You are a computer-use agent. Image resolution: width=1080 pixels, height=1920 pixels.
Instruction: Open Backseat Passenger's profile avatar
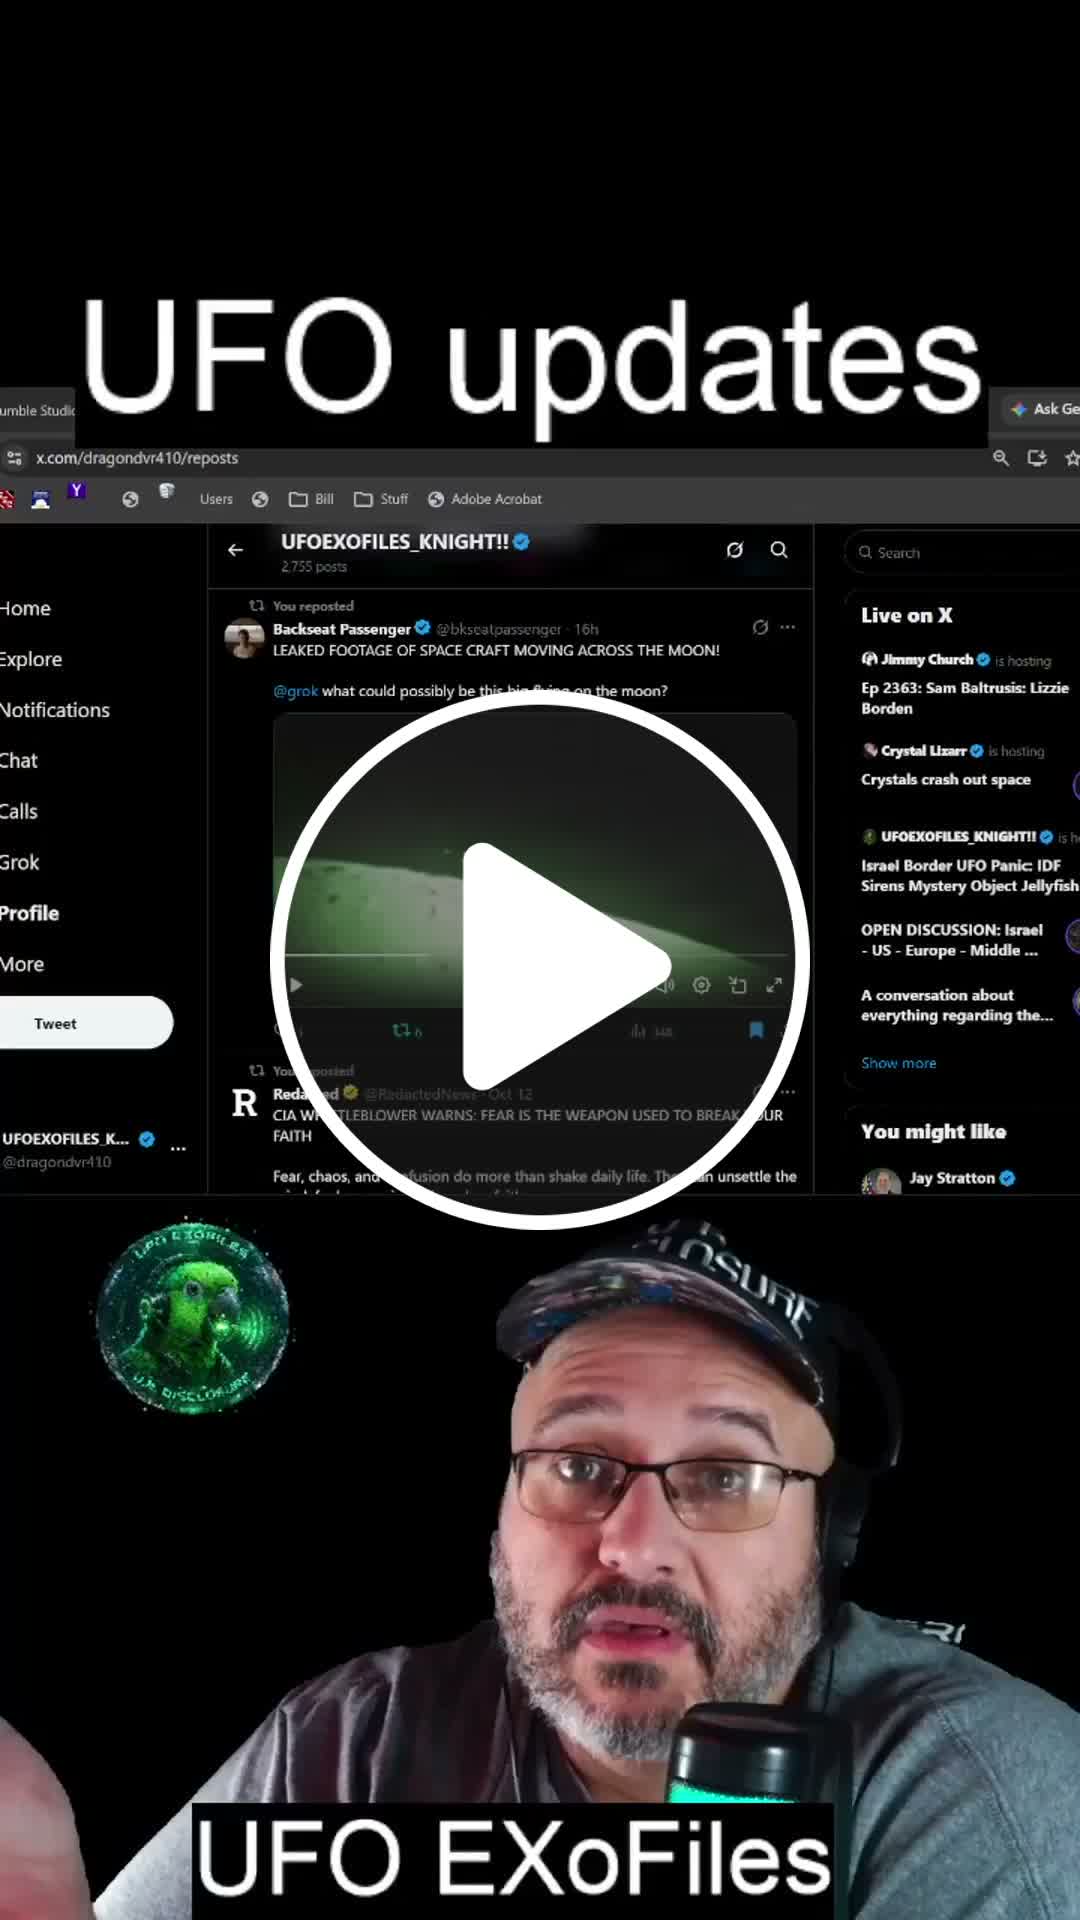pos(244,639)
